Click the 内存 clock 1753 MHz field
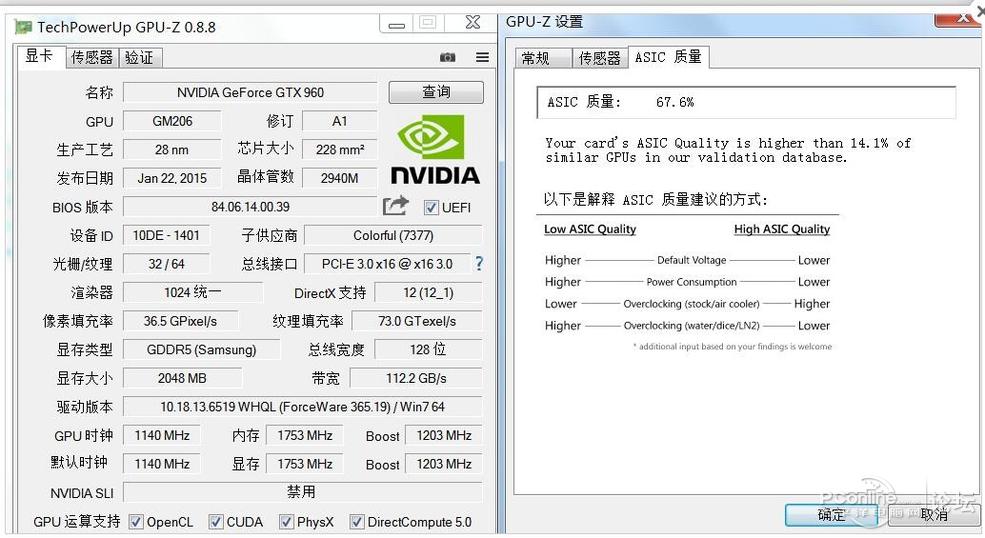The width and height of the screenshot is (985, 538). tap(305, 435)
